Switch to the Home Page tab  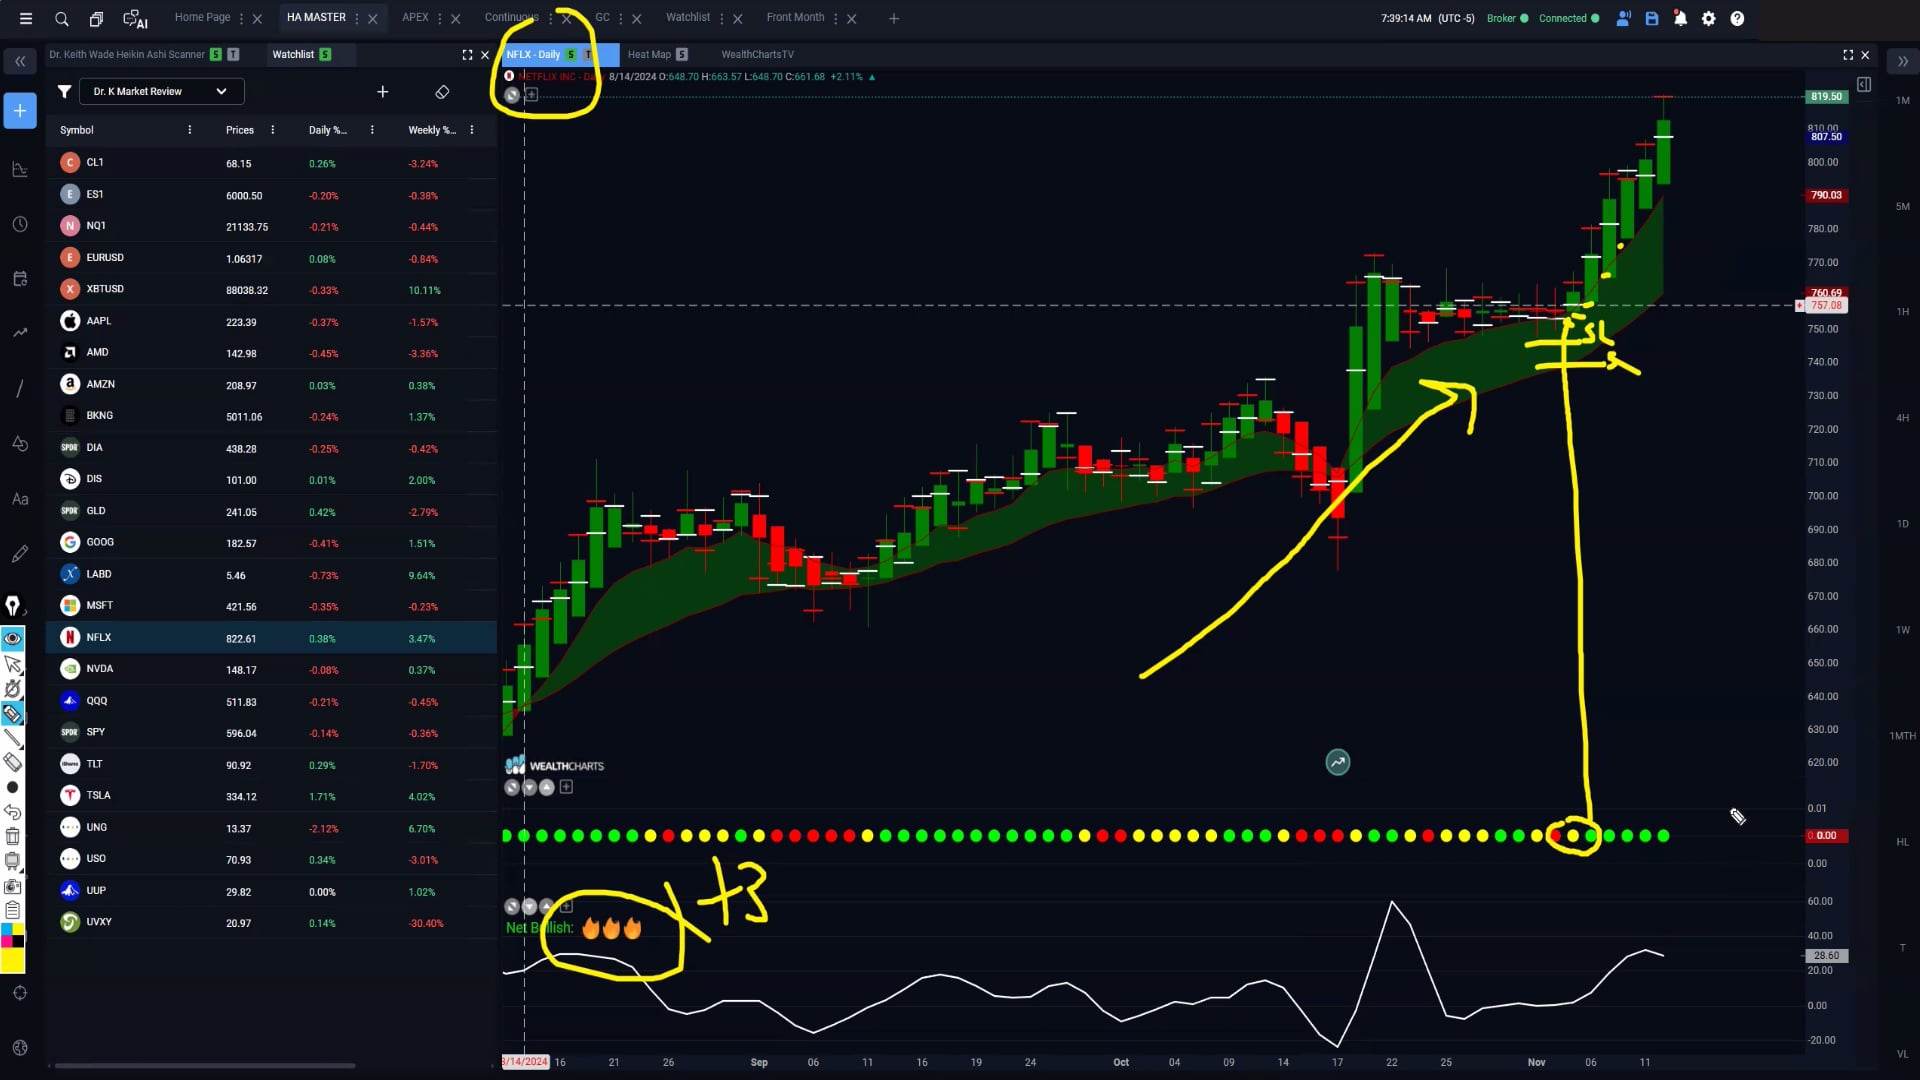[202, 17]
